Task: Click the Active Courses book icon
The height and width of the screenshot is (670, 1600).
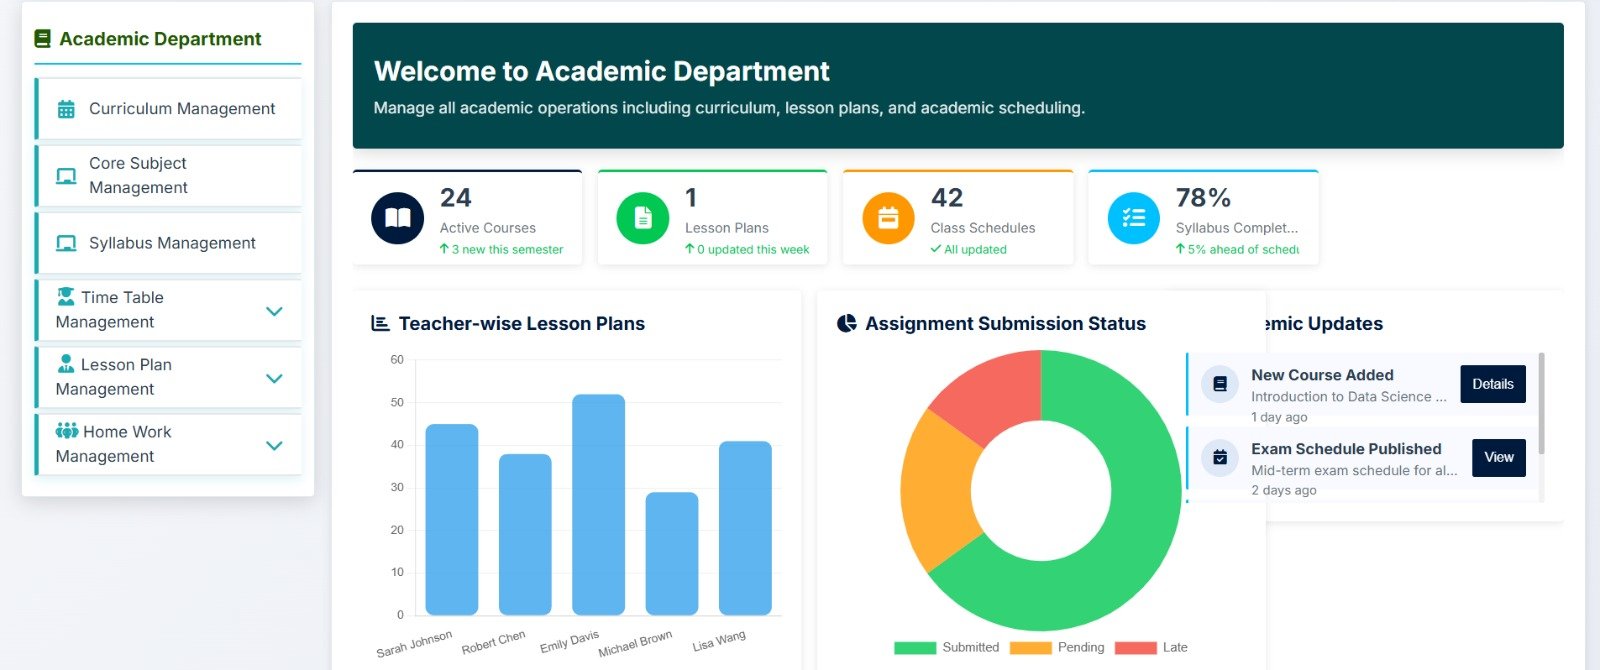Action: click(398, 218)
